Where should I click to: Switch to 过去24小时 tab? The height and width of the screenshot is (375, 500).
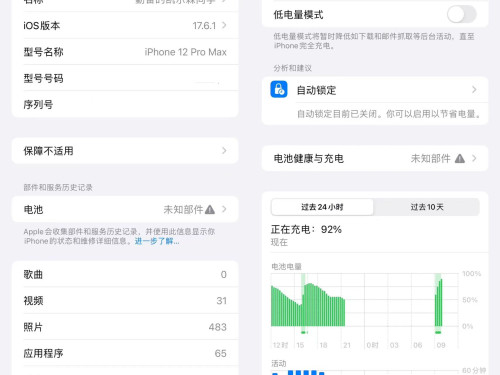322,207
